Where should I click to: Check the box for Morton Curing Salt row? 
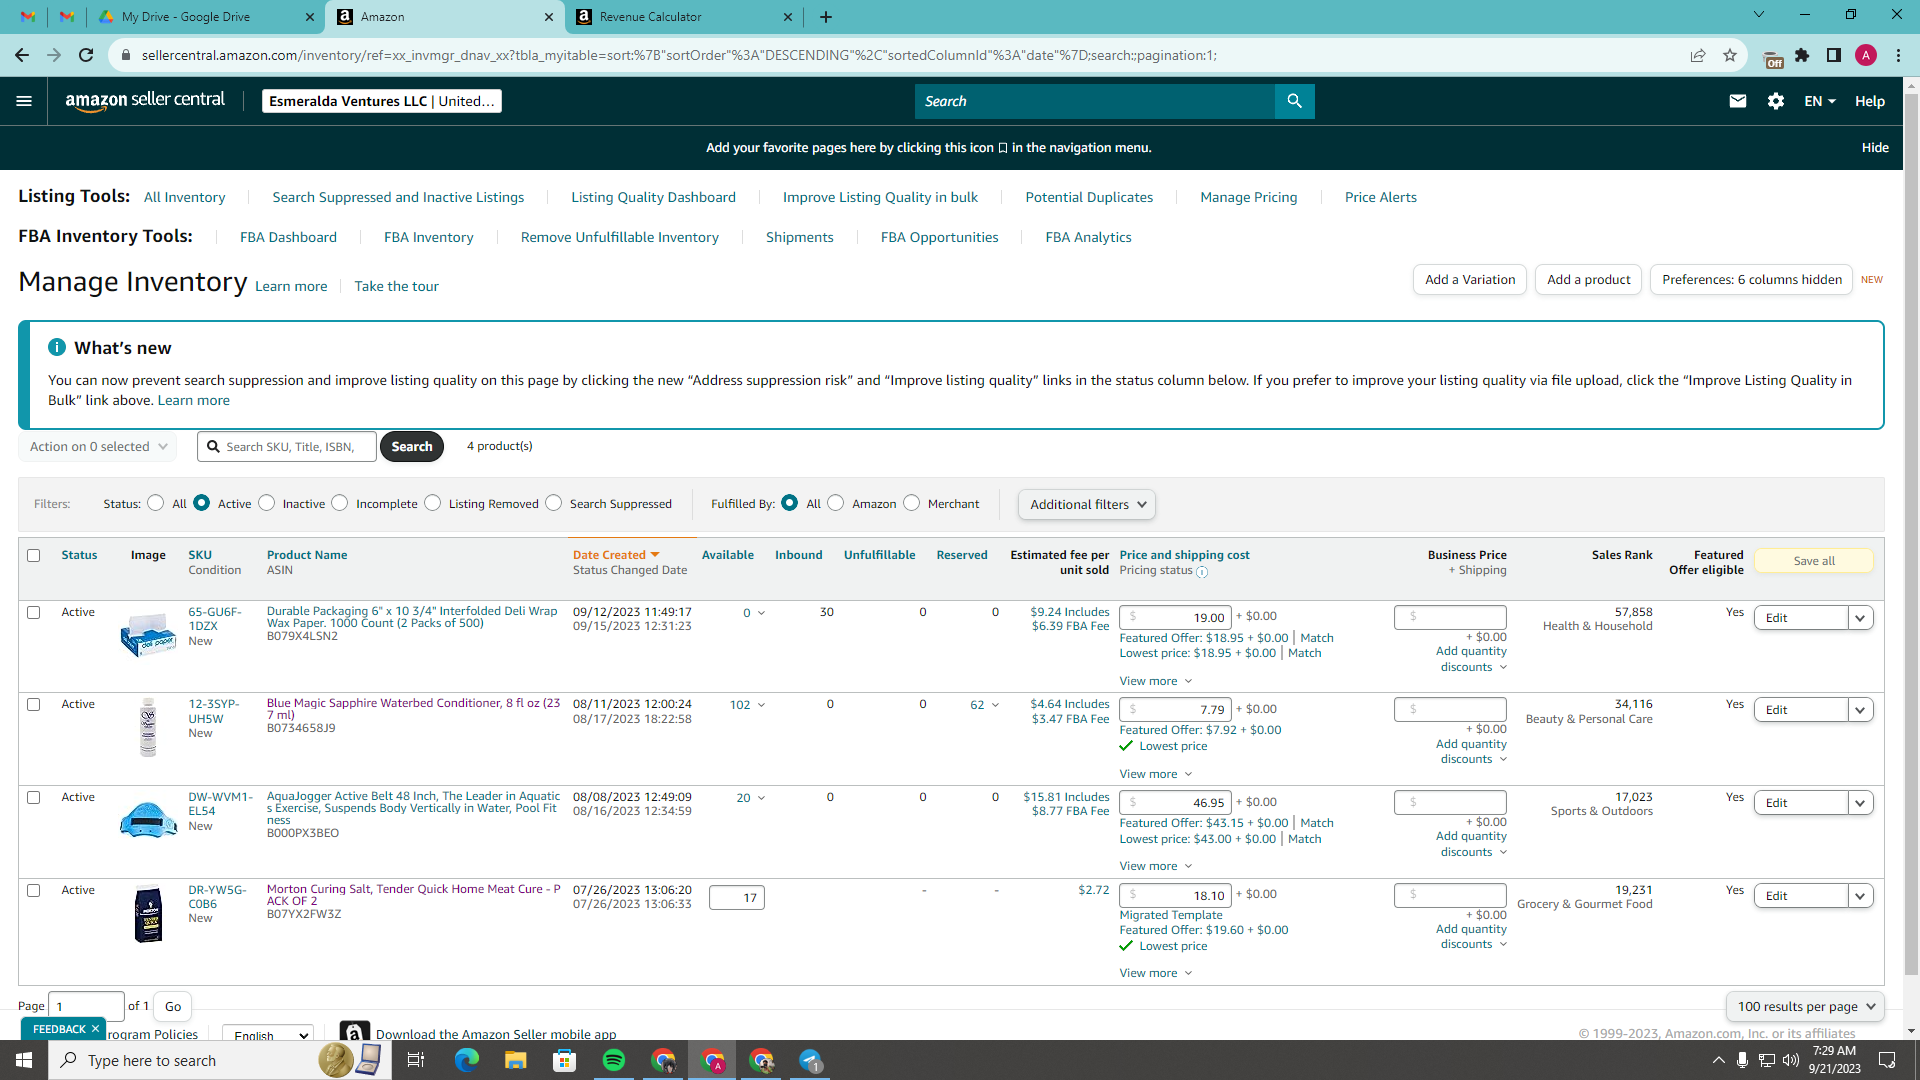pos(34,891)
